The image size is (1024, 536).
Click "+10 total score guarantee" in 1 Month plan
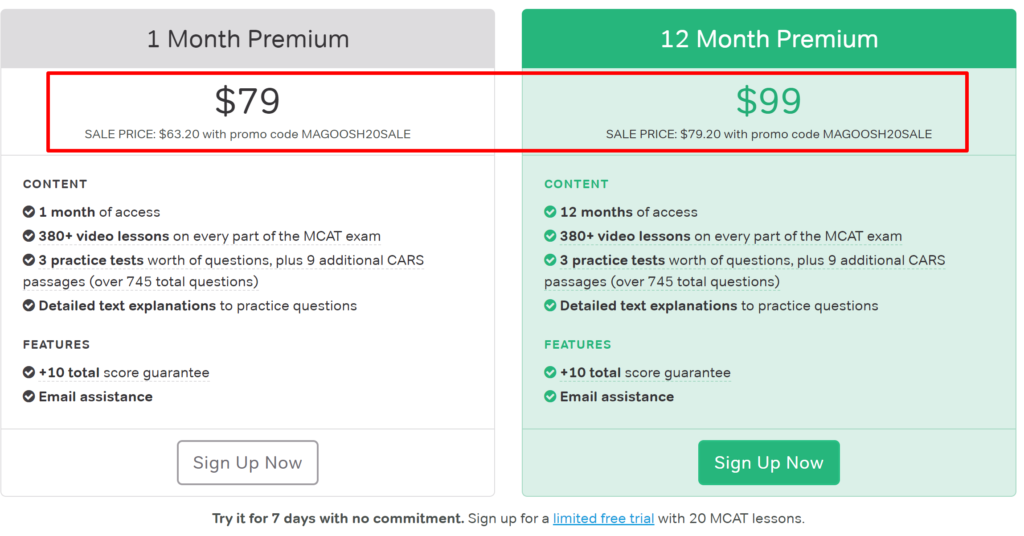(x=124, y=372)
